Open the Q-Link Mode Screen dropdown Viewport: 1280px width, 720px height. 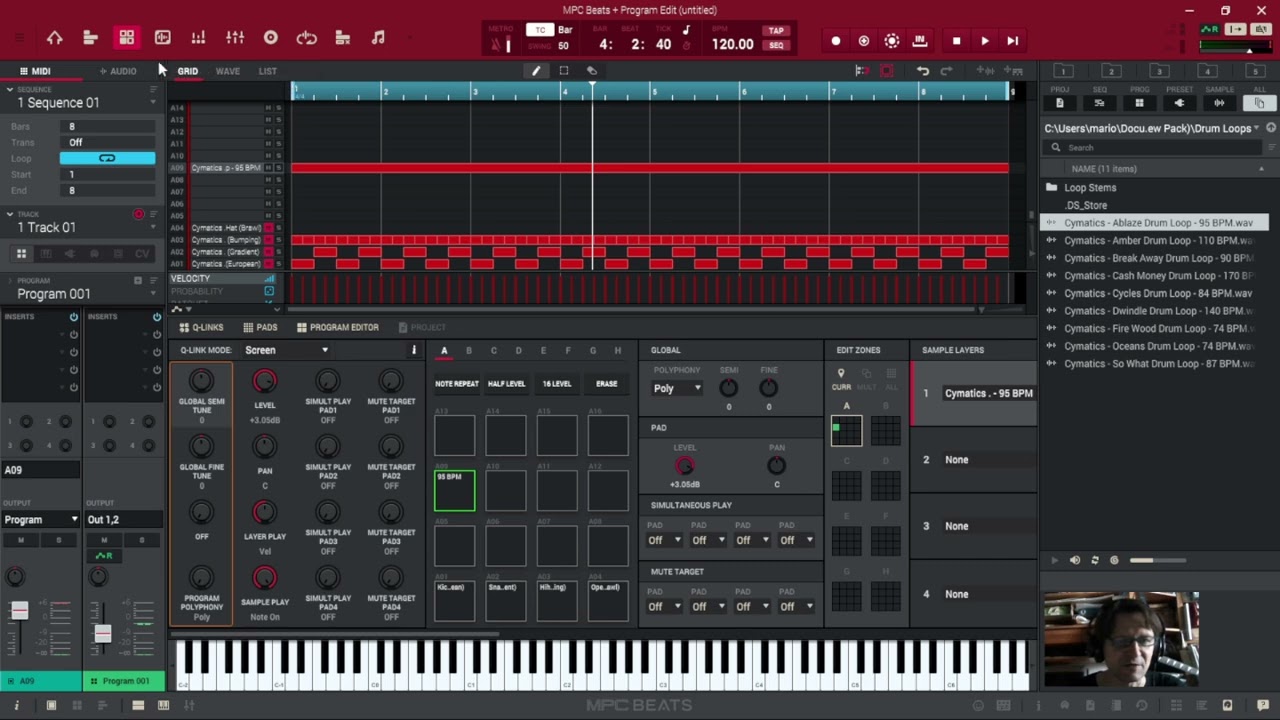pyautogui.click(x=286, y=350)
